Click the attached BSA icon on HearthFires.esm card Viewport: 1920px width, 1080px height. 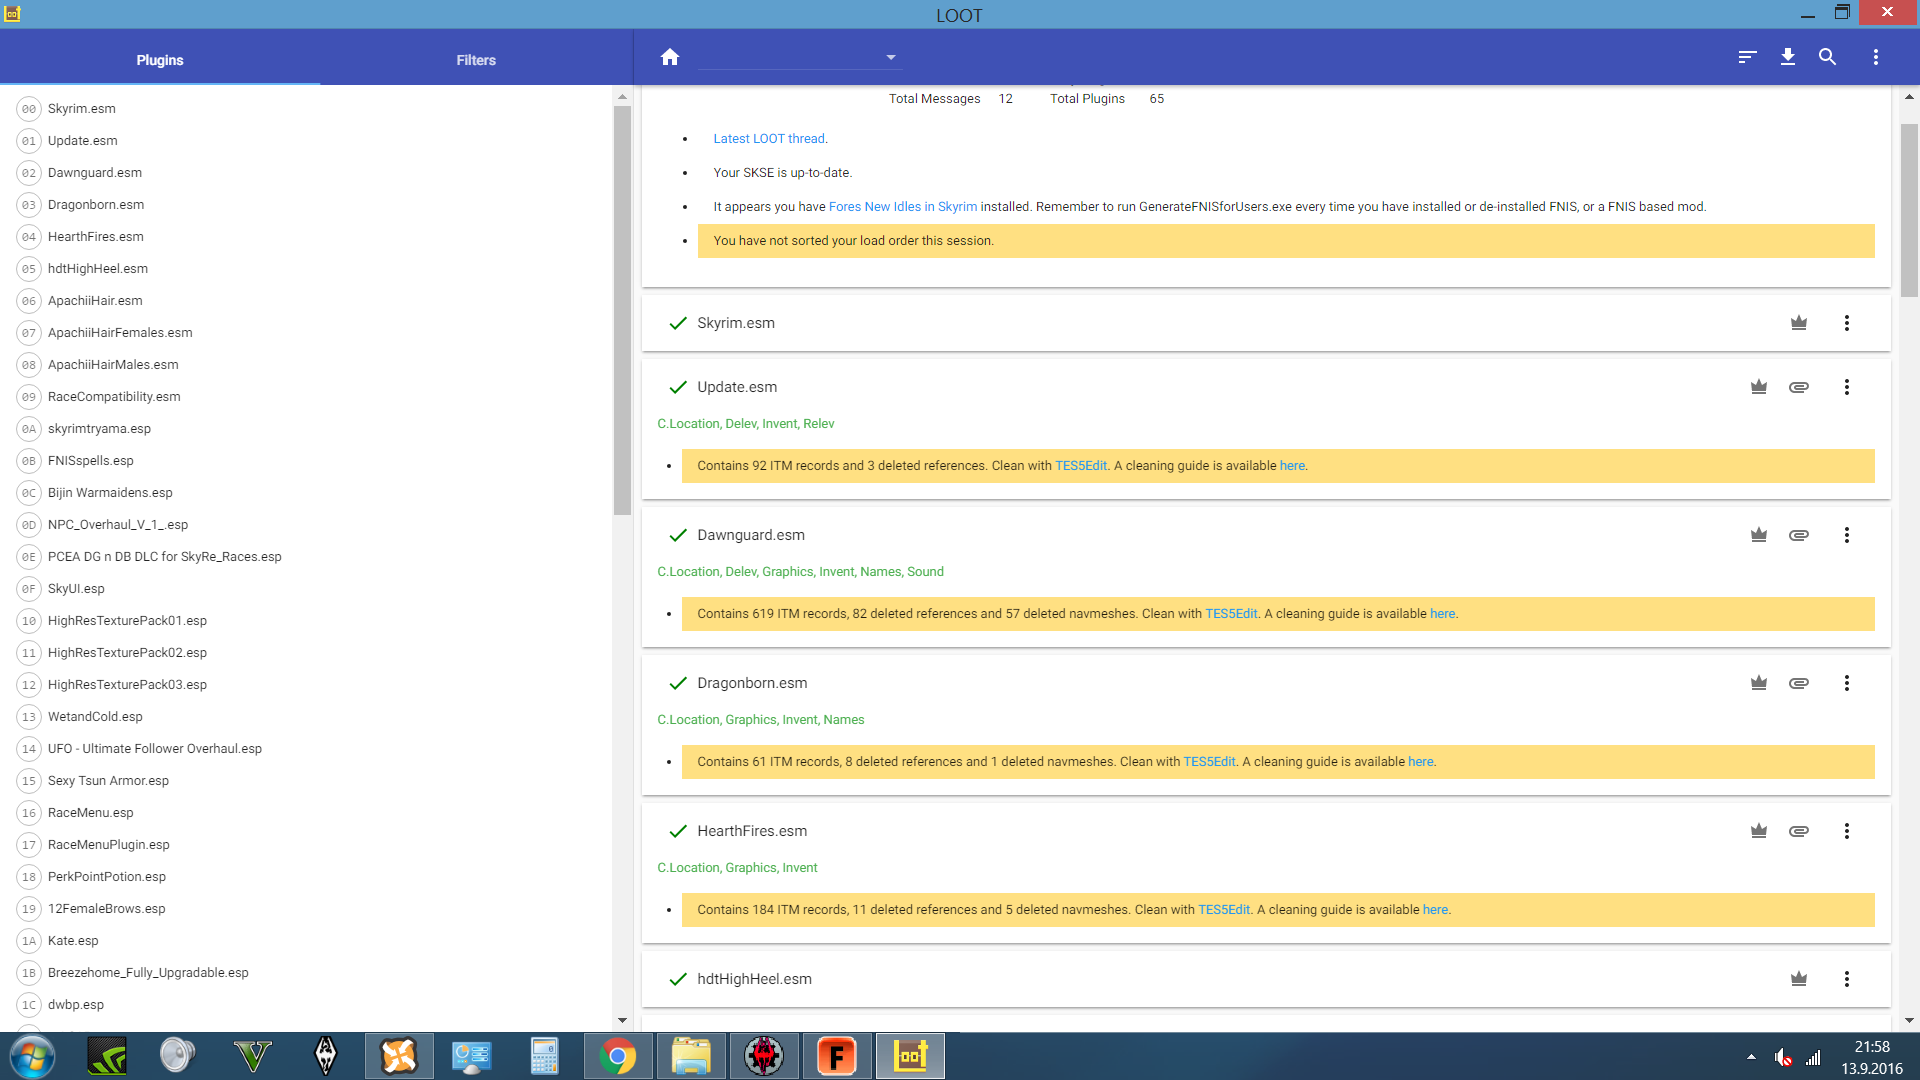click(1799, 831)
